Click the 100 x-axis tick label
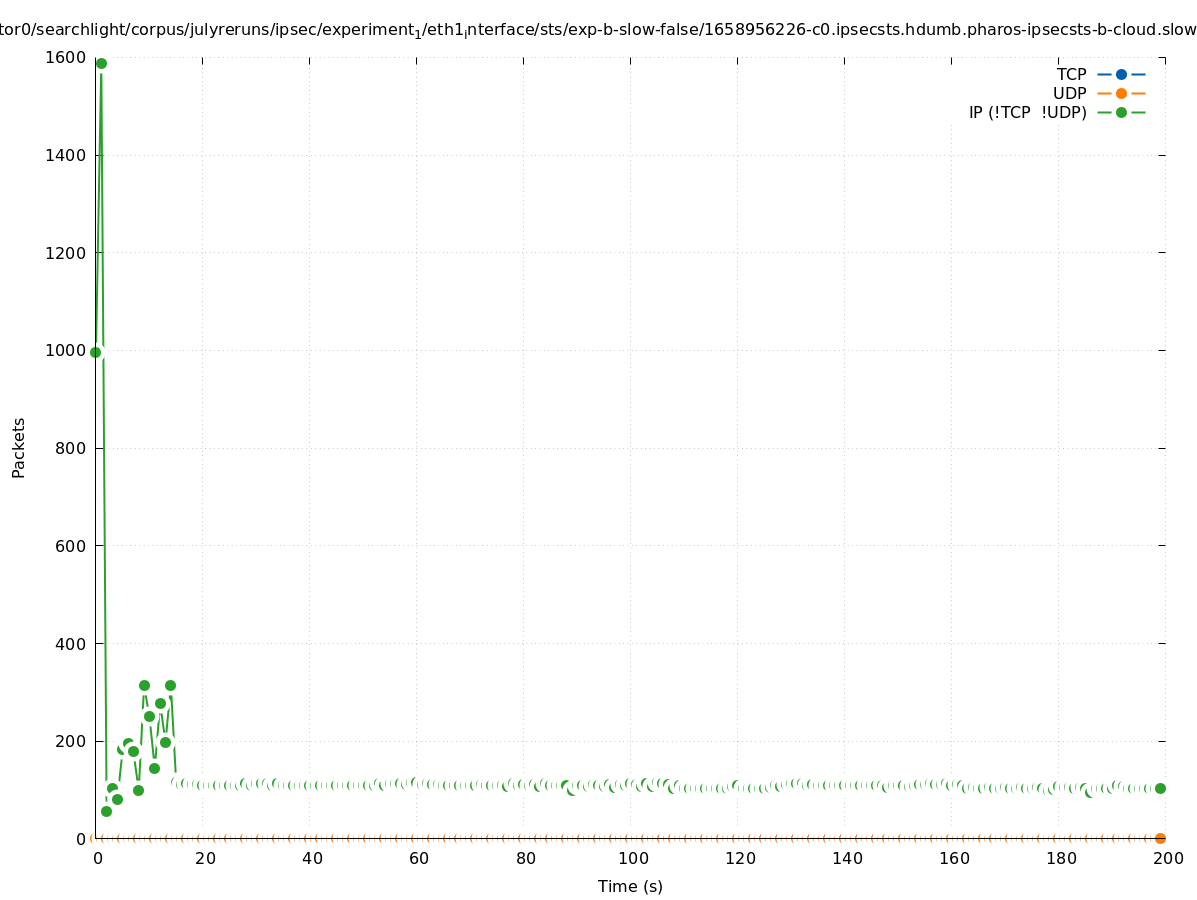The height and width of the screenshot is (900, 1197). [632, 858]
